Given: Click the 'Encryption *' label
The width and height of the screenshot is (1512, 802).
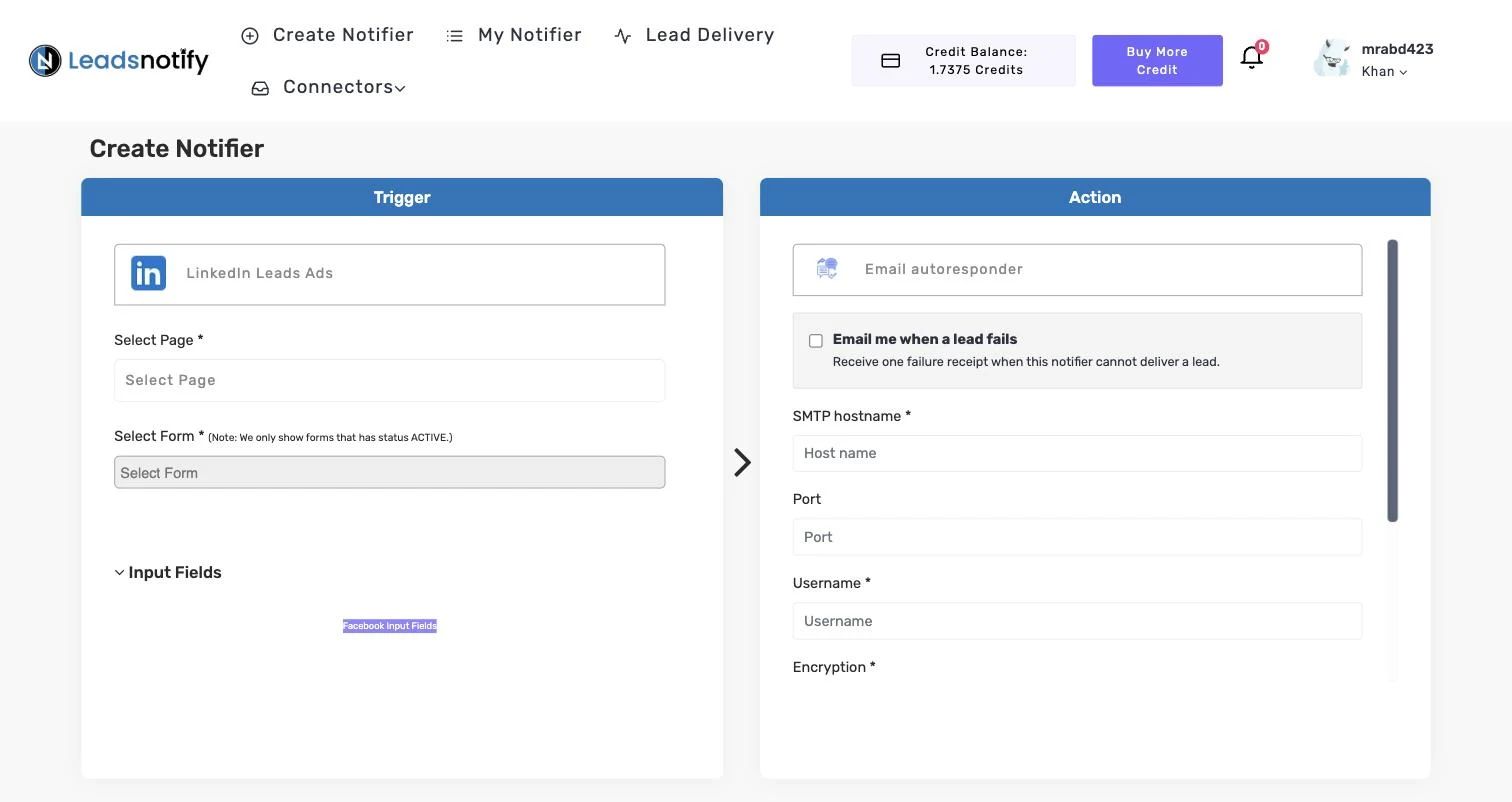Looking at the screenshot, I should pyautogui.click(x=834, y=667).
